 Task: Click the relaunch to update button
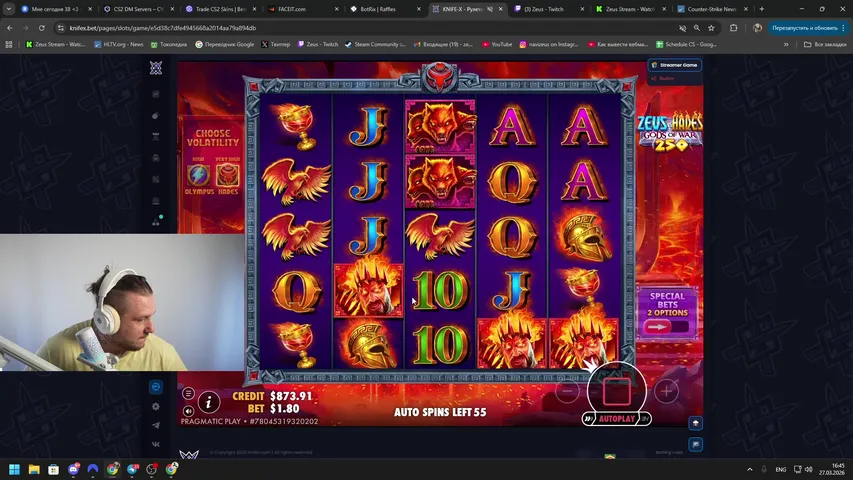(808, 28)
